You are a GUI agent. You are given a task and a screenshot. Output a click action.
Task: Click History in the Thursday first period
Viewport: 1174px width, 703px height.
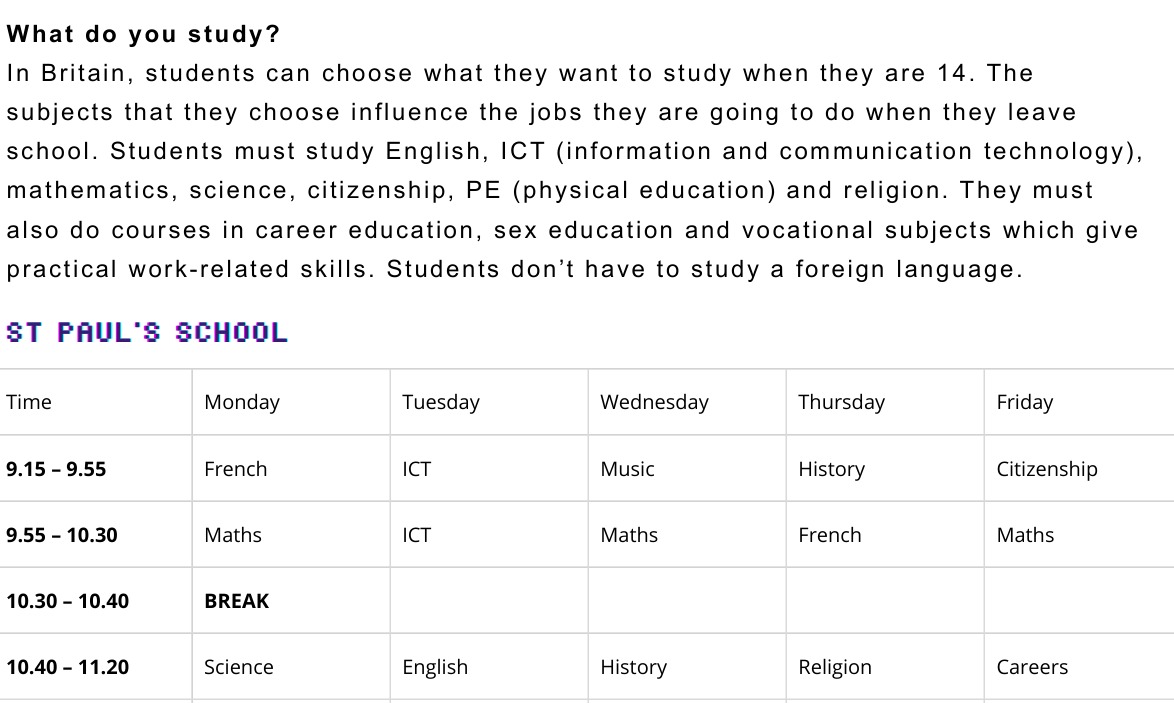832,469
